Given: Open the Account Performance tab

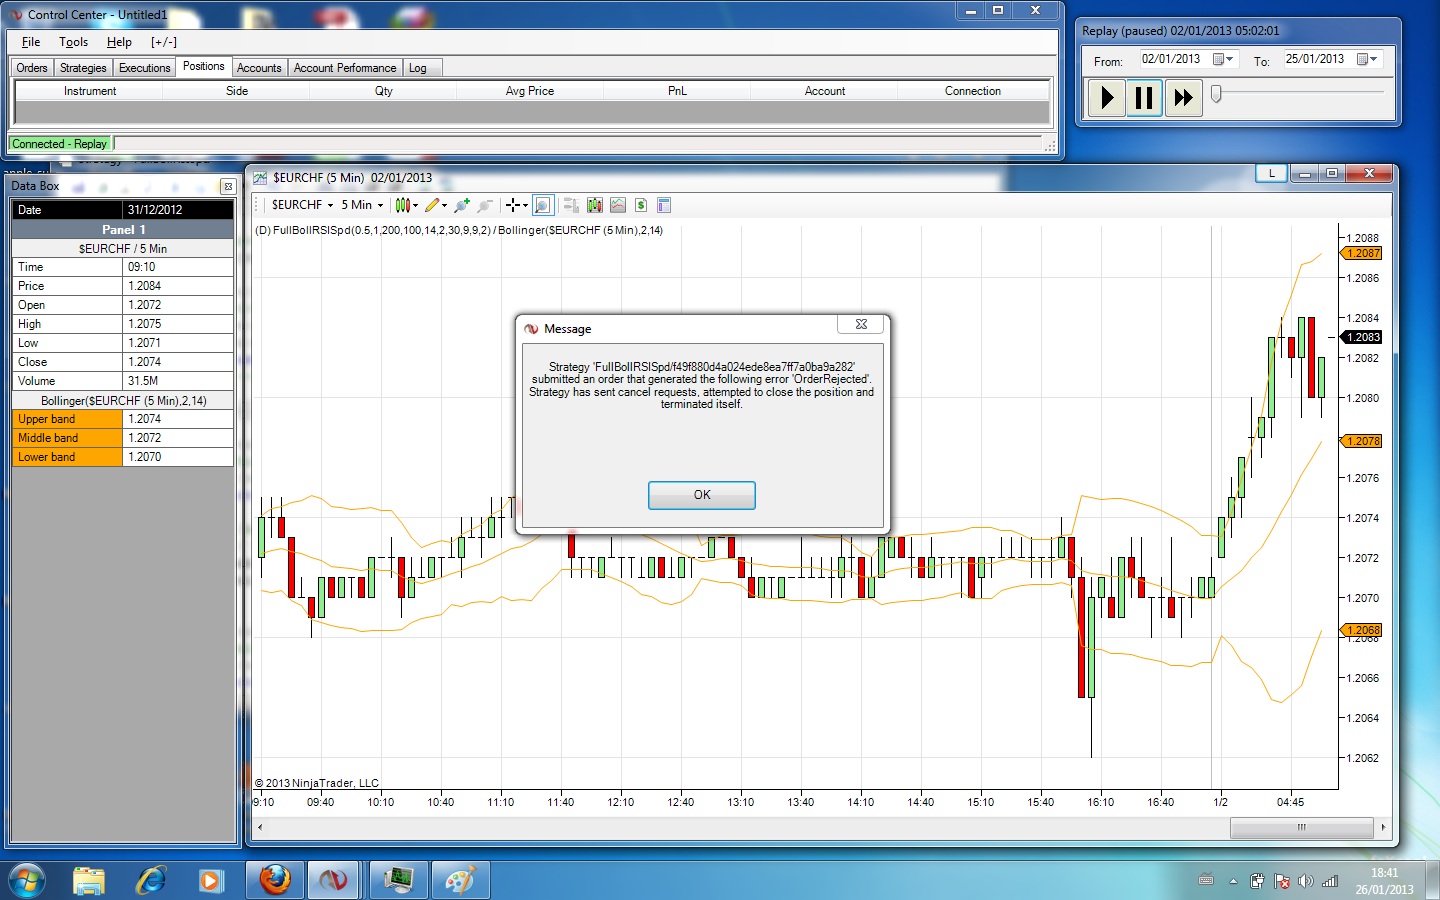Looking at the screenshot, I should click(345, 68).
